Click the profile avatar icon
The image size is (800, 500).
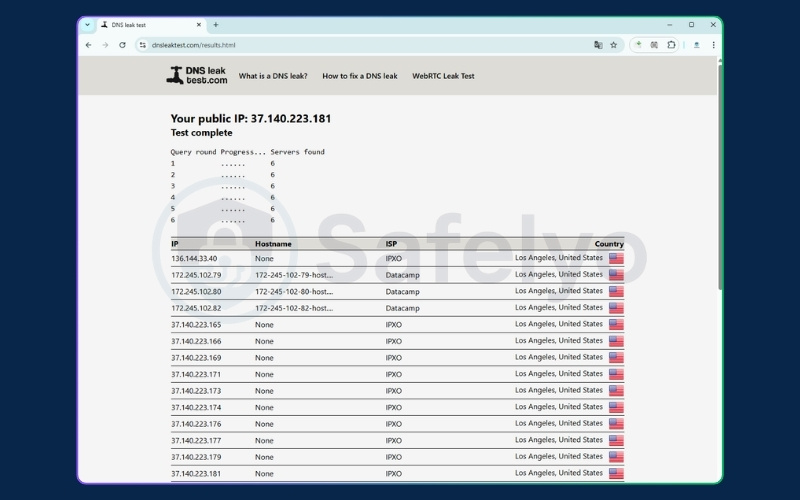click(696, 45)
